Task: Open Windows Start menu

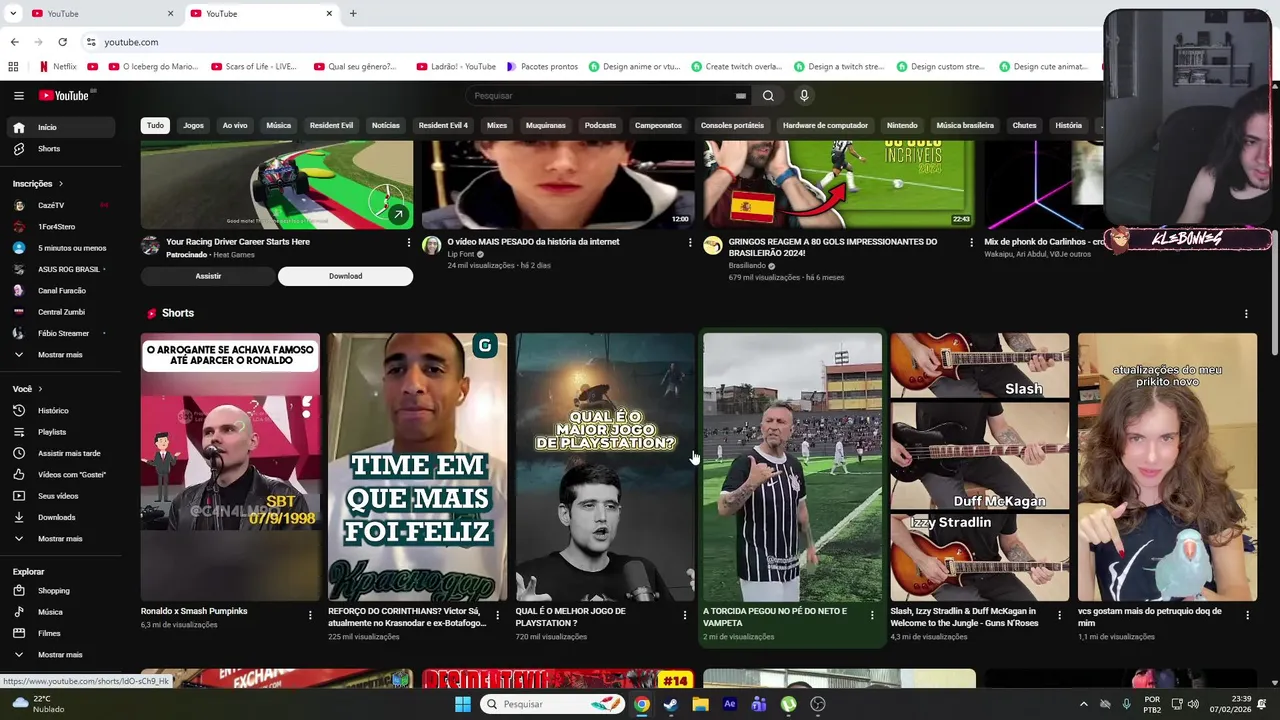Action: click(463, 704)
